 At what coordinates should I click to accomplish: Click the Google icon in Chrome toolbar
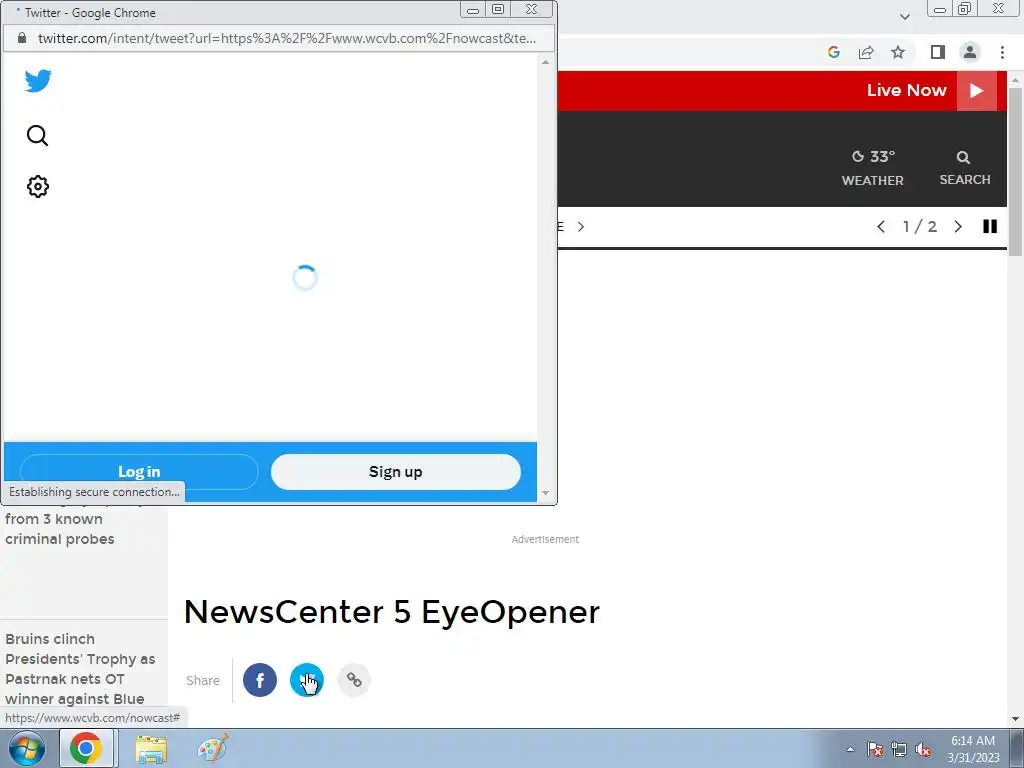833,52
